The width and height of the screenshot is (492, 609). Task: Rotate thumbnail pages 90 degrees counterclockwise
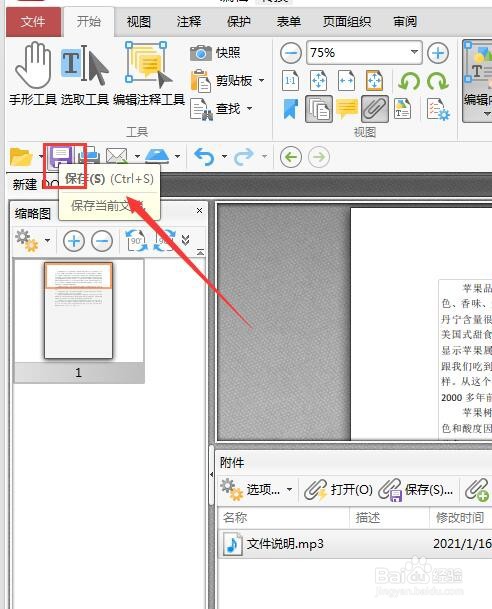[137, 241]
